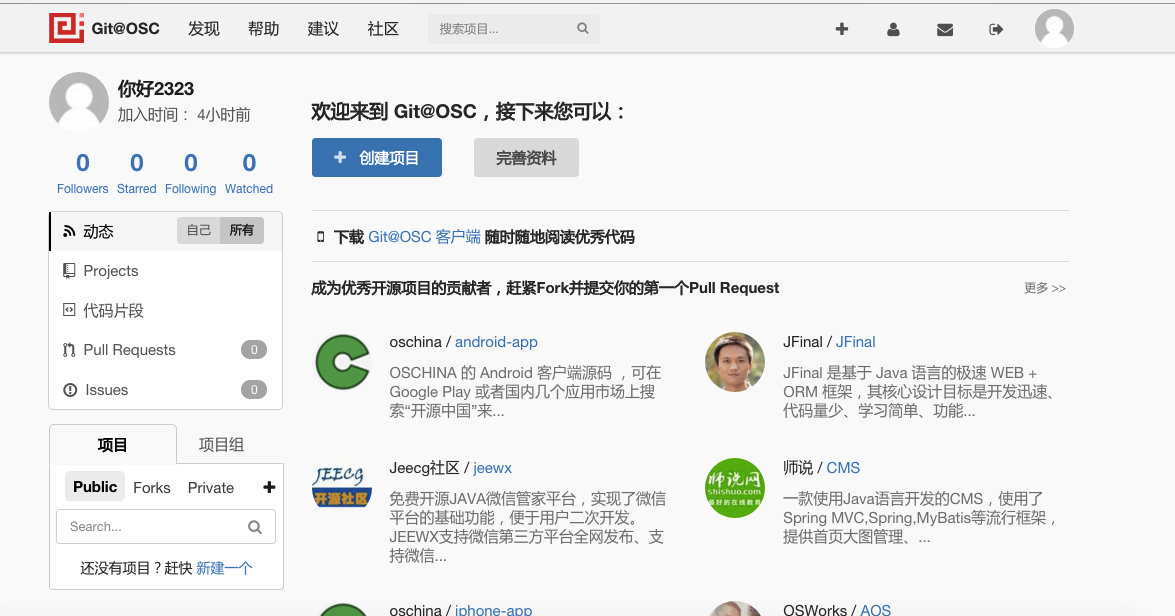Click the 完善资料 button

coord(526,157)
